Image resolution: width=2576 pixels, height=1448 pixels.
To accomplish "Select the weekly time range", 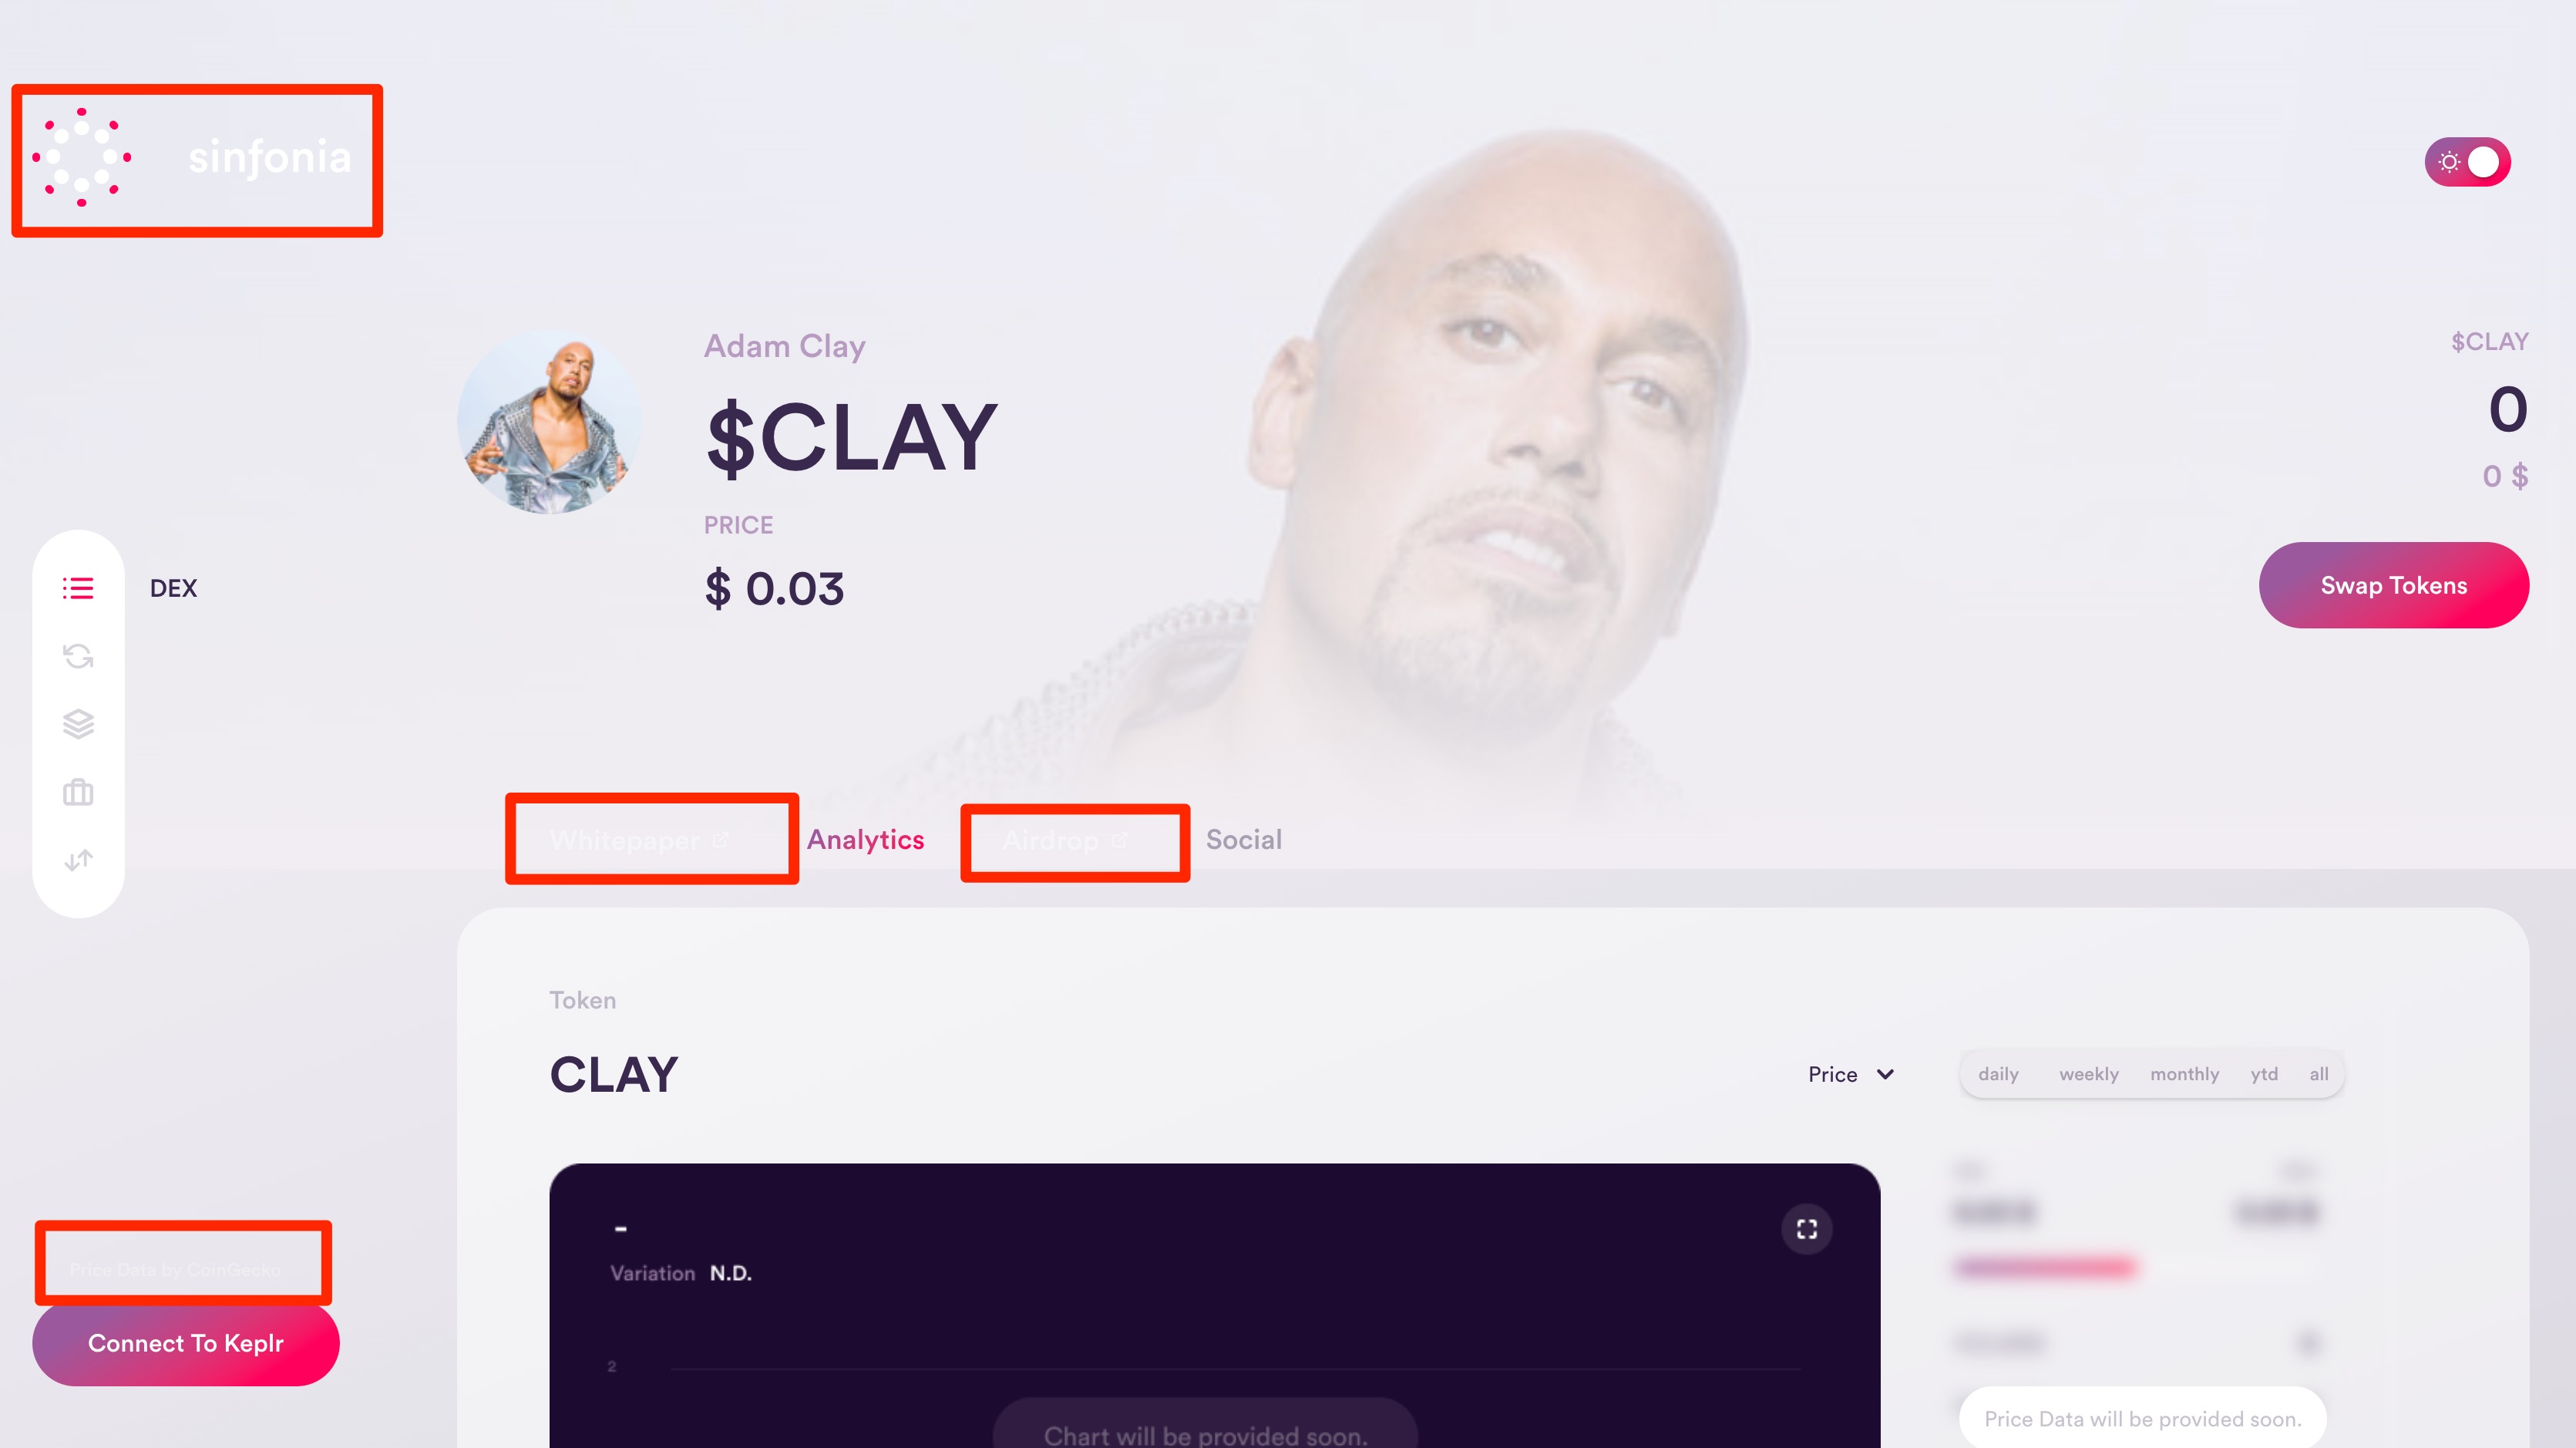I will [x=2088, y=1074].
